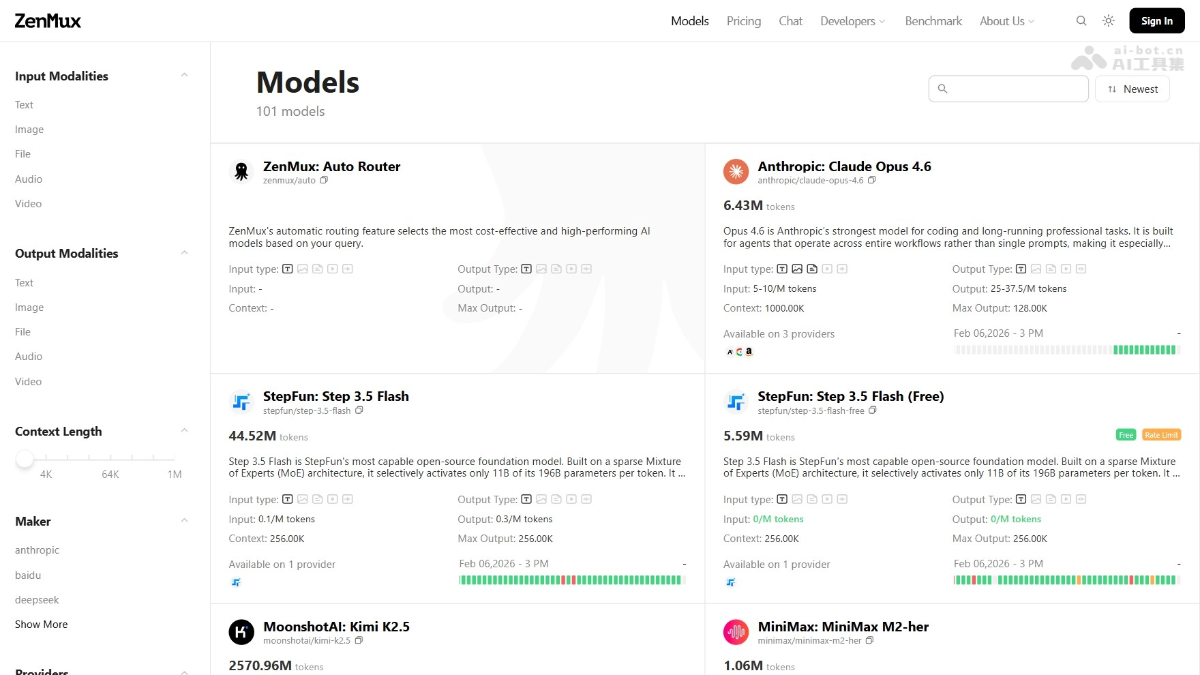Click the search magnifier icon in header

[x=1081, y=21]
